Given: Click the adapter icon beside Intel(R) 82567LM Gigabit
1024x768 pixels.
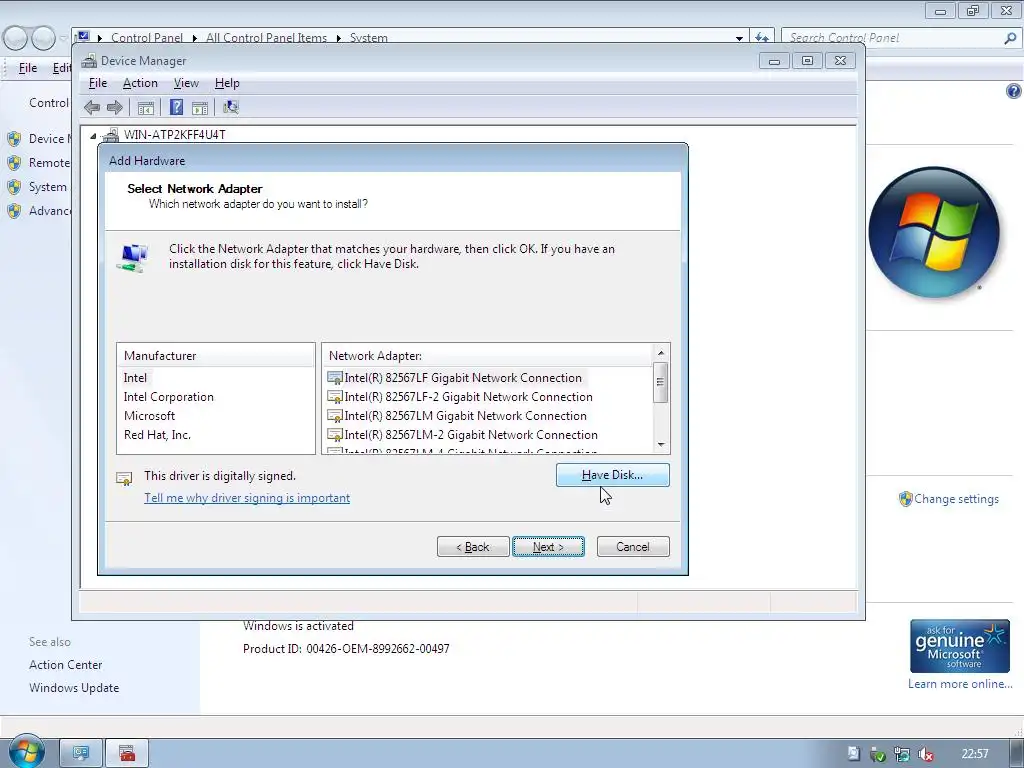Looking at the screenshot, I should pyautogui.click(x=335, y=416).
